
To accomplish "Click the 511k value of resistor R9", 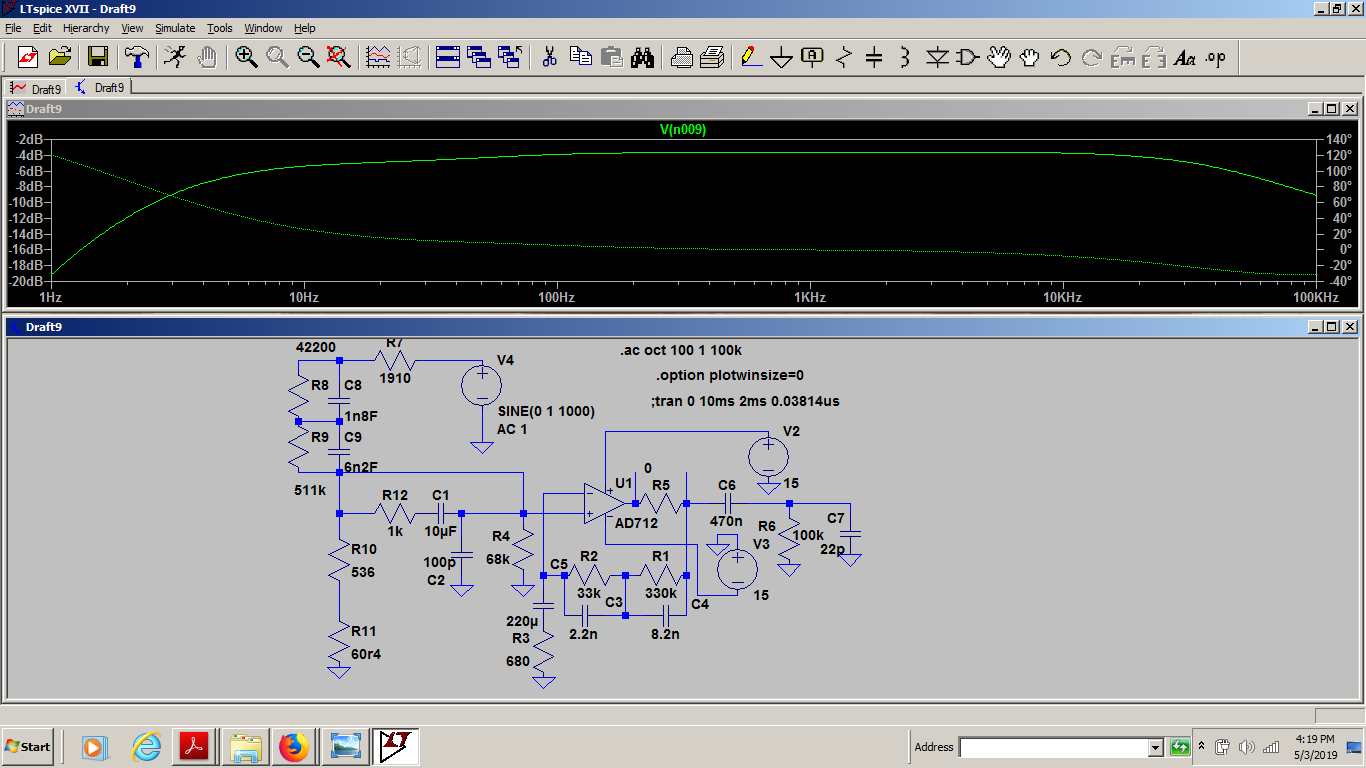I will point(310,491).
